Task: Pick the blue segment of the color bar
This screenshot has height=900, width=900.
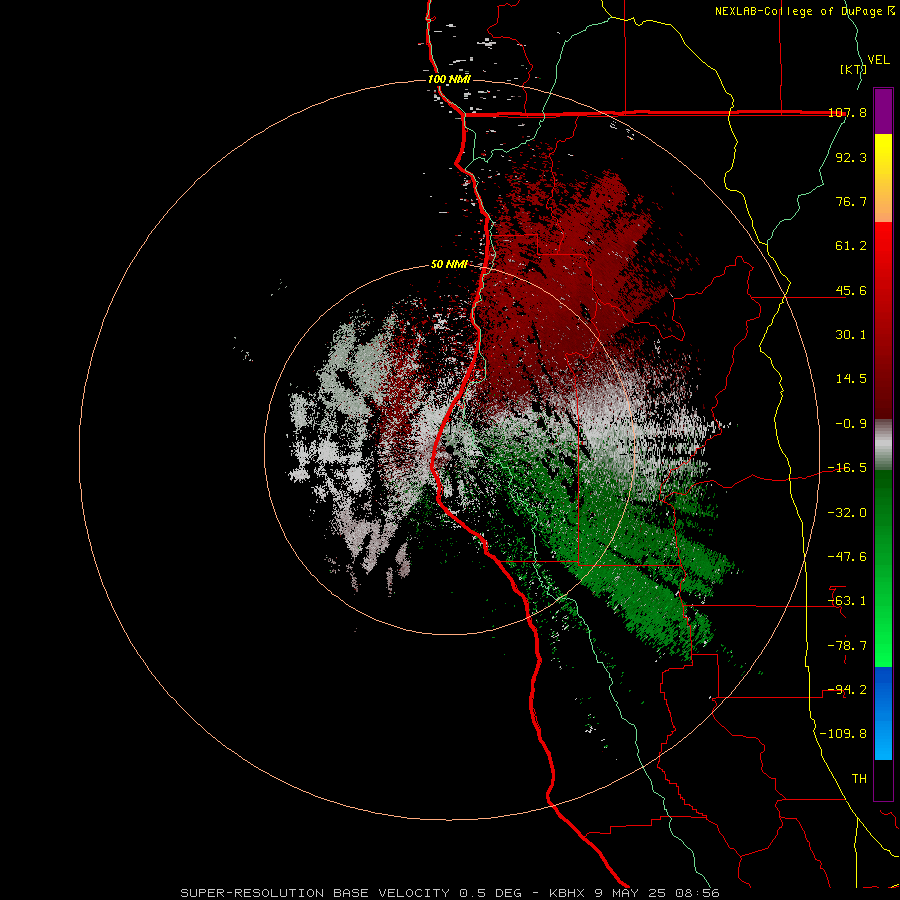Action: pos(883,713)
